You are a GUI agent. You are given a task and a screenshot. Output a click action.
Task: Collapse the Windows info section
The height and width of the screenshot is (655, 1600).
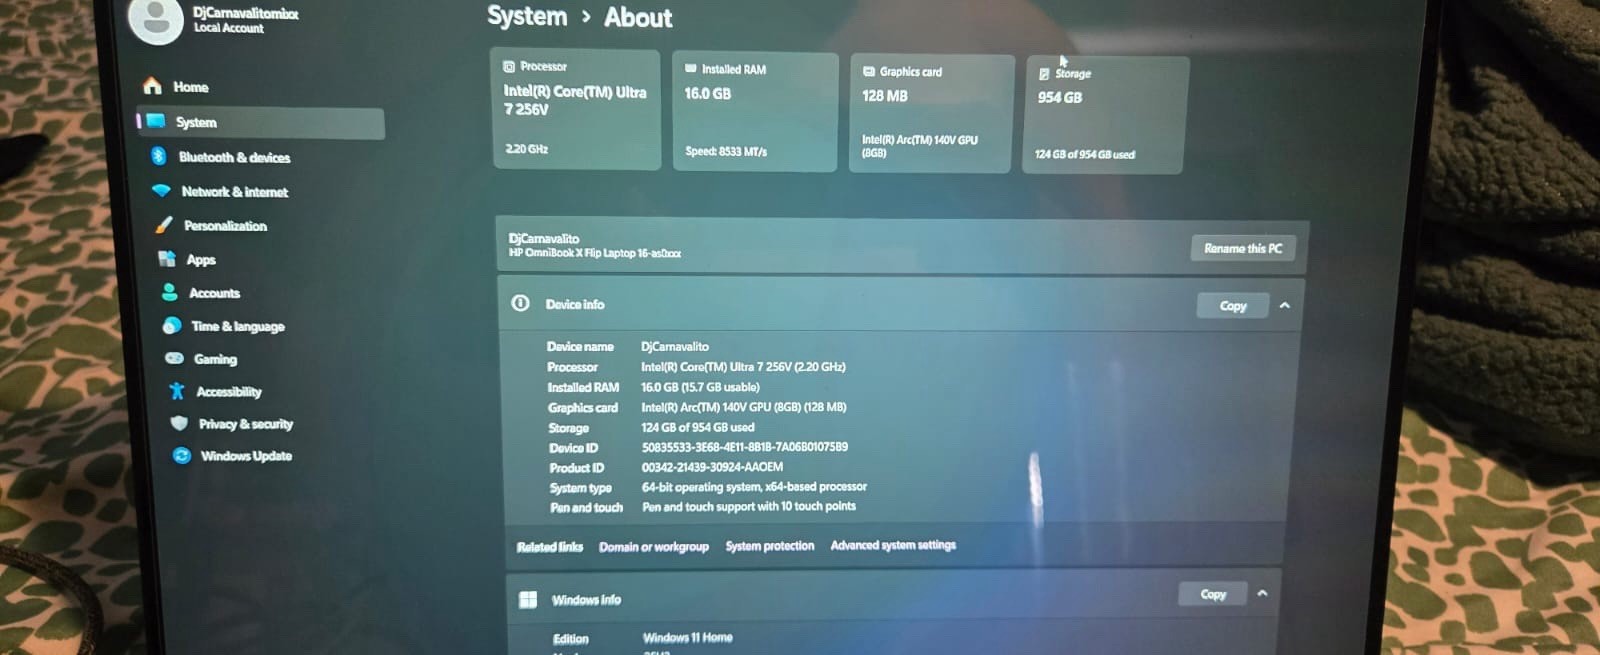click(1262, 593)
